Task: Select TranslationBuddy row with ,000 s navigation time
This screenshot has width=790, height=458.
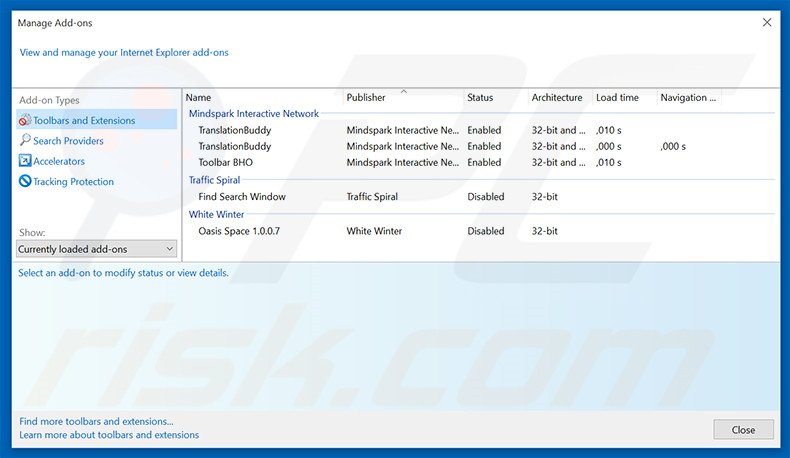Action: [479, 146]
